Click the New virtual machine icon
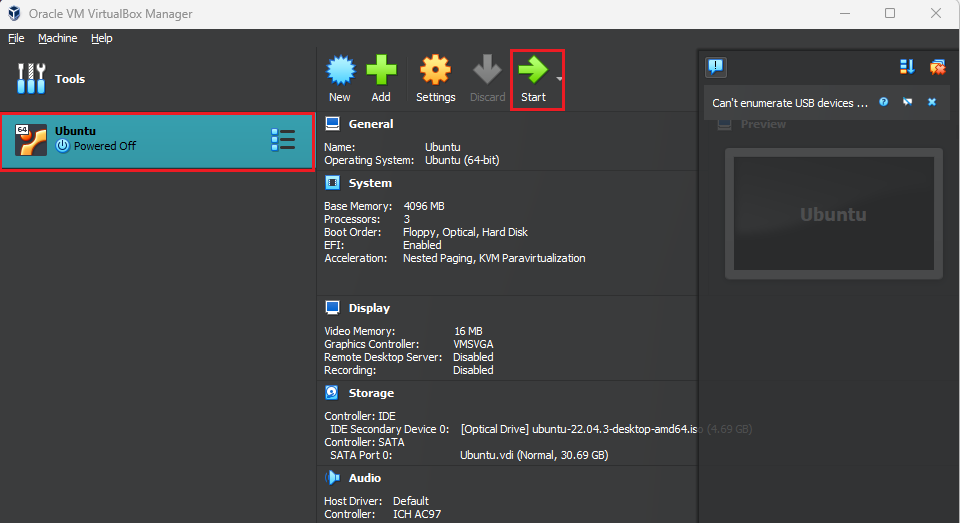The image size is (960, 523). 340,70
